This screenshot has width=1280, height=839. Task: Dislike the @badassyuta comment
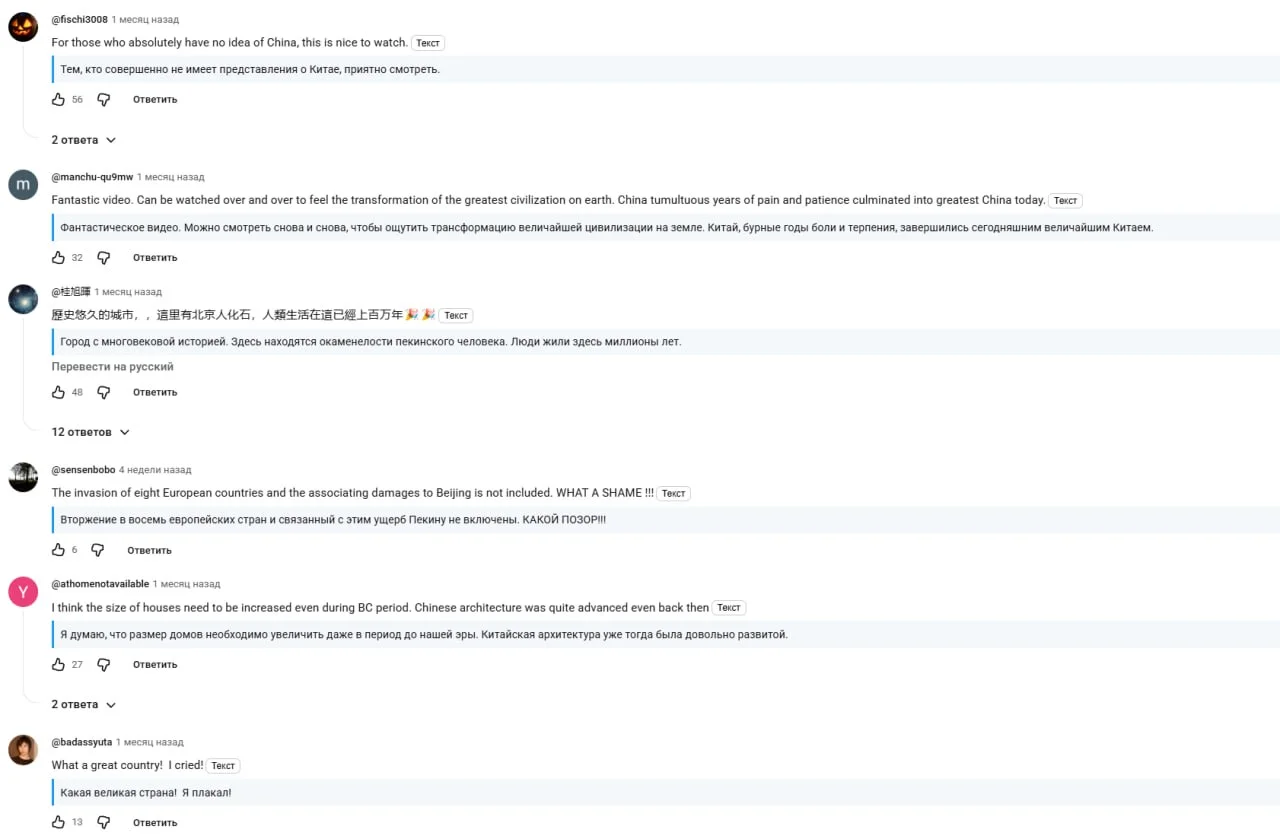(x=104, y=823)
